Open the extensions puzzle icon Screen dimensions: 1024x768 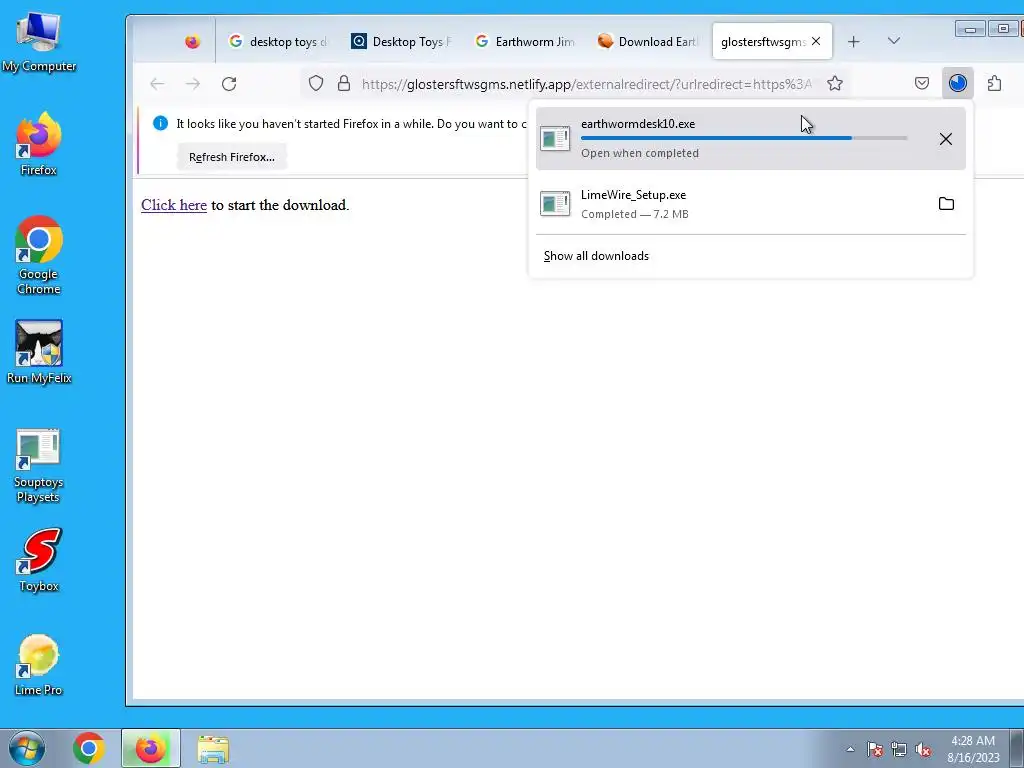click(x=994, y=84)
